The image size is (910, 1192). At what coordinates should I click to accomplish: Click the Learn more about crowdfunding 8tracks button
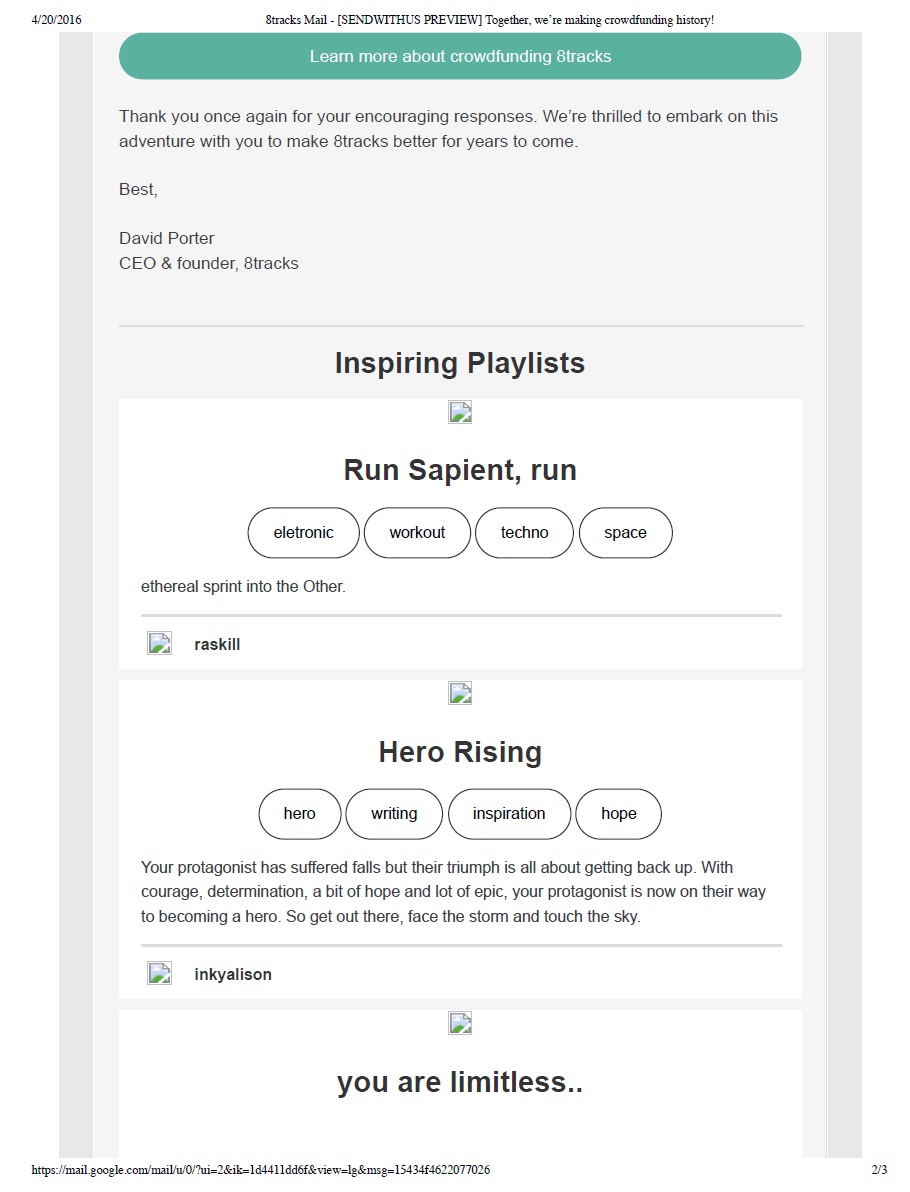click(460, 56)
